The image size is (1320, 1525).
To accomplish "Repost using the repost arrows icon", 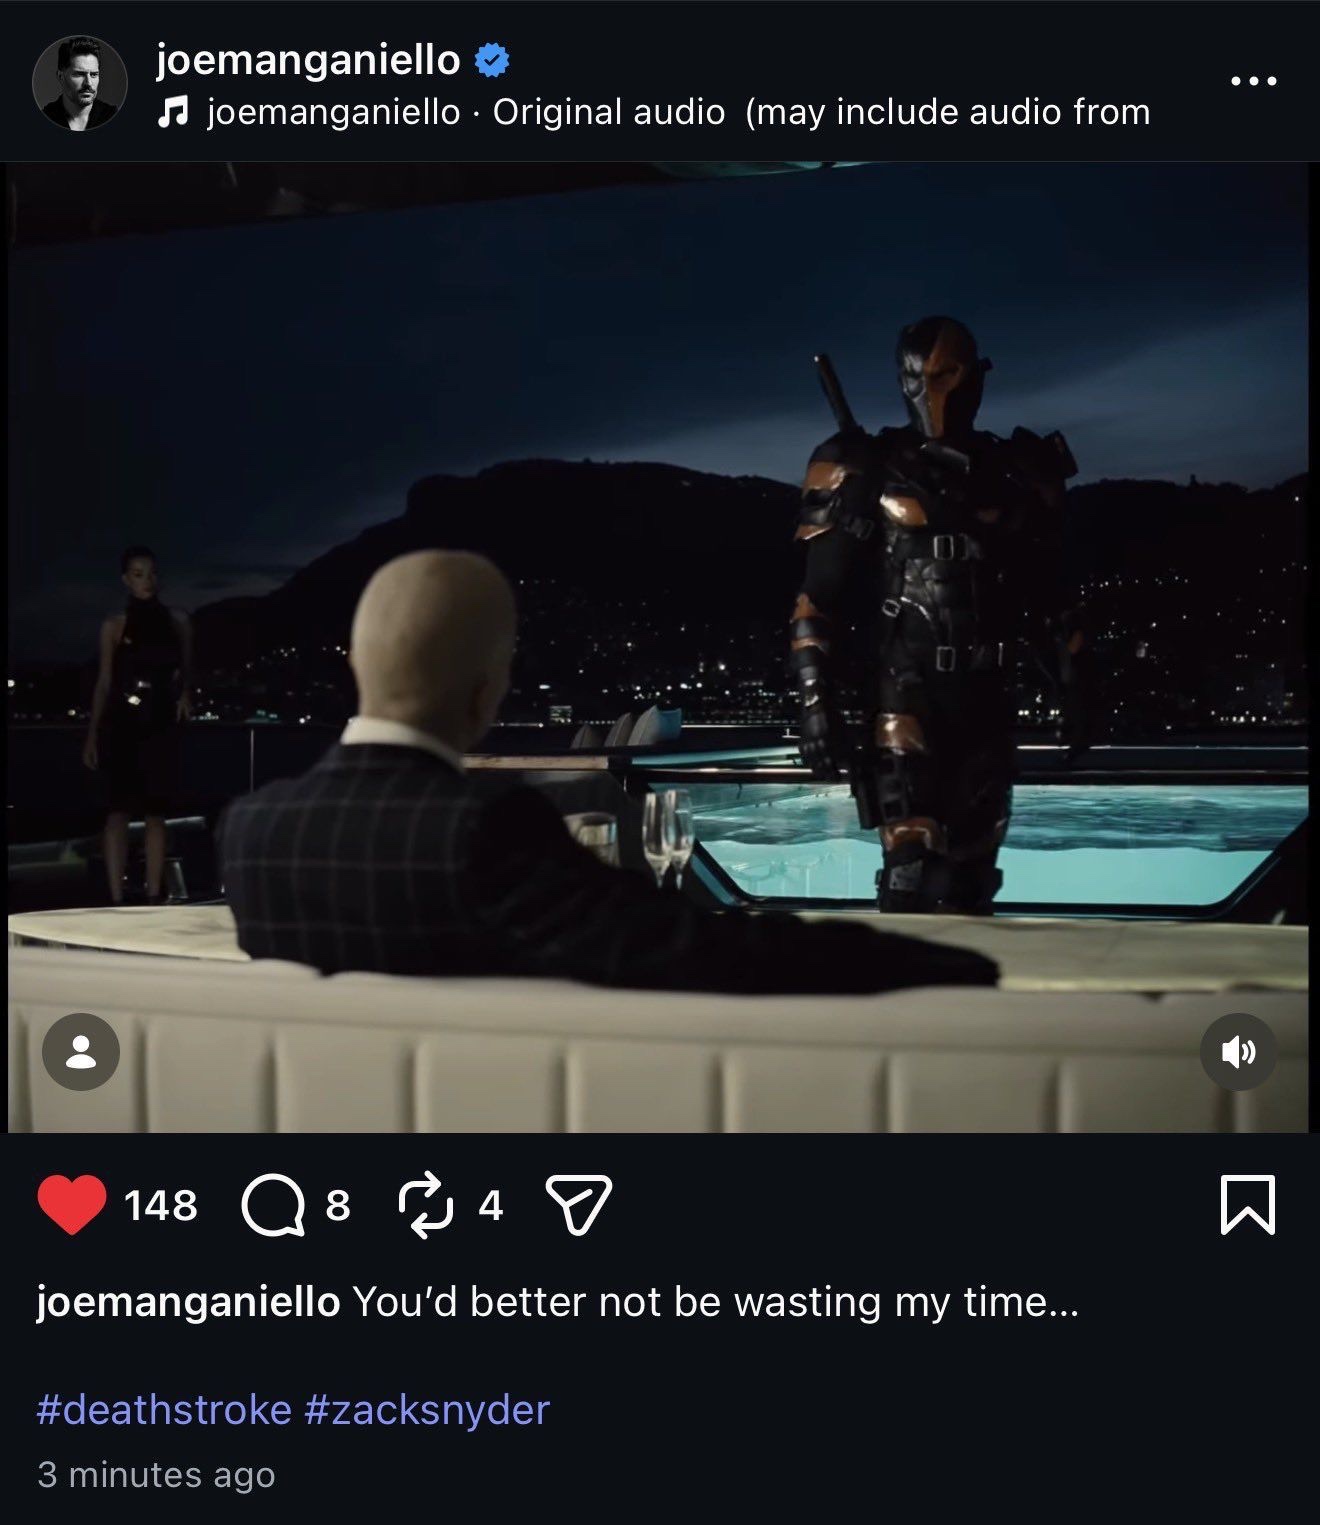I will click(426, 1205).
